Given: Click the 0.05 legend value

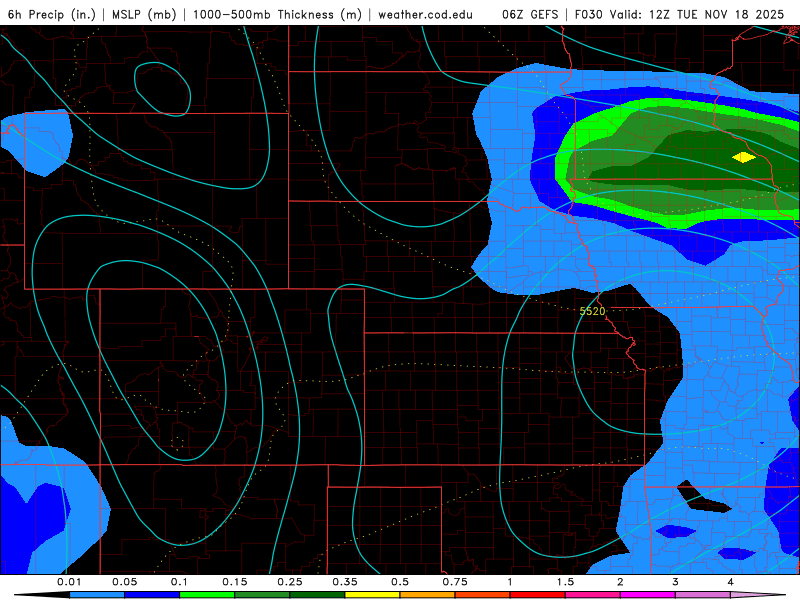Looking at the screenshot, I should [x=124, y=582].
